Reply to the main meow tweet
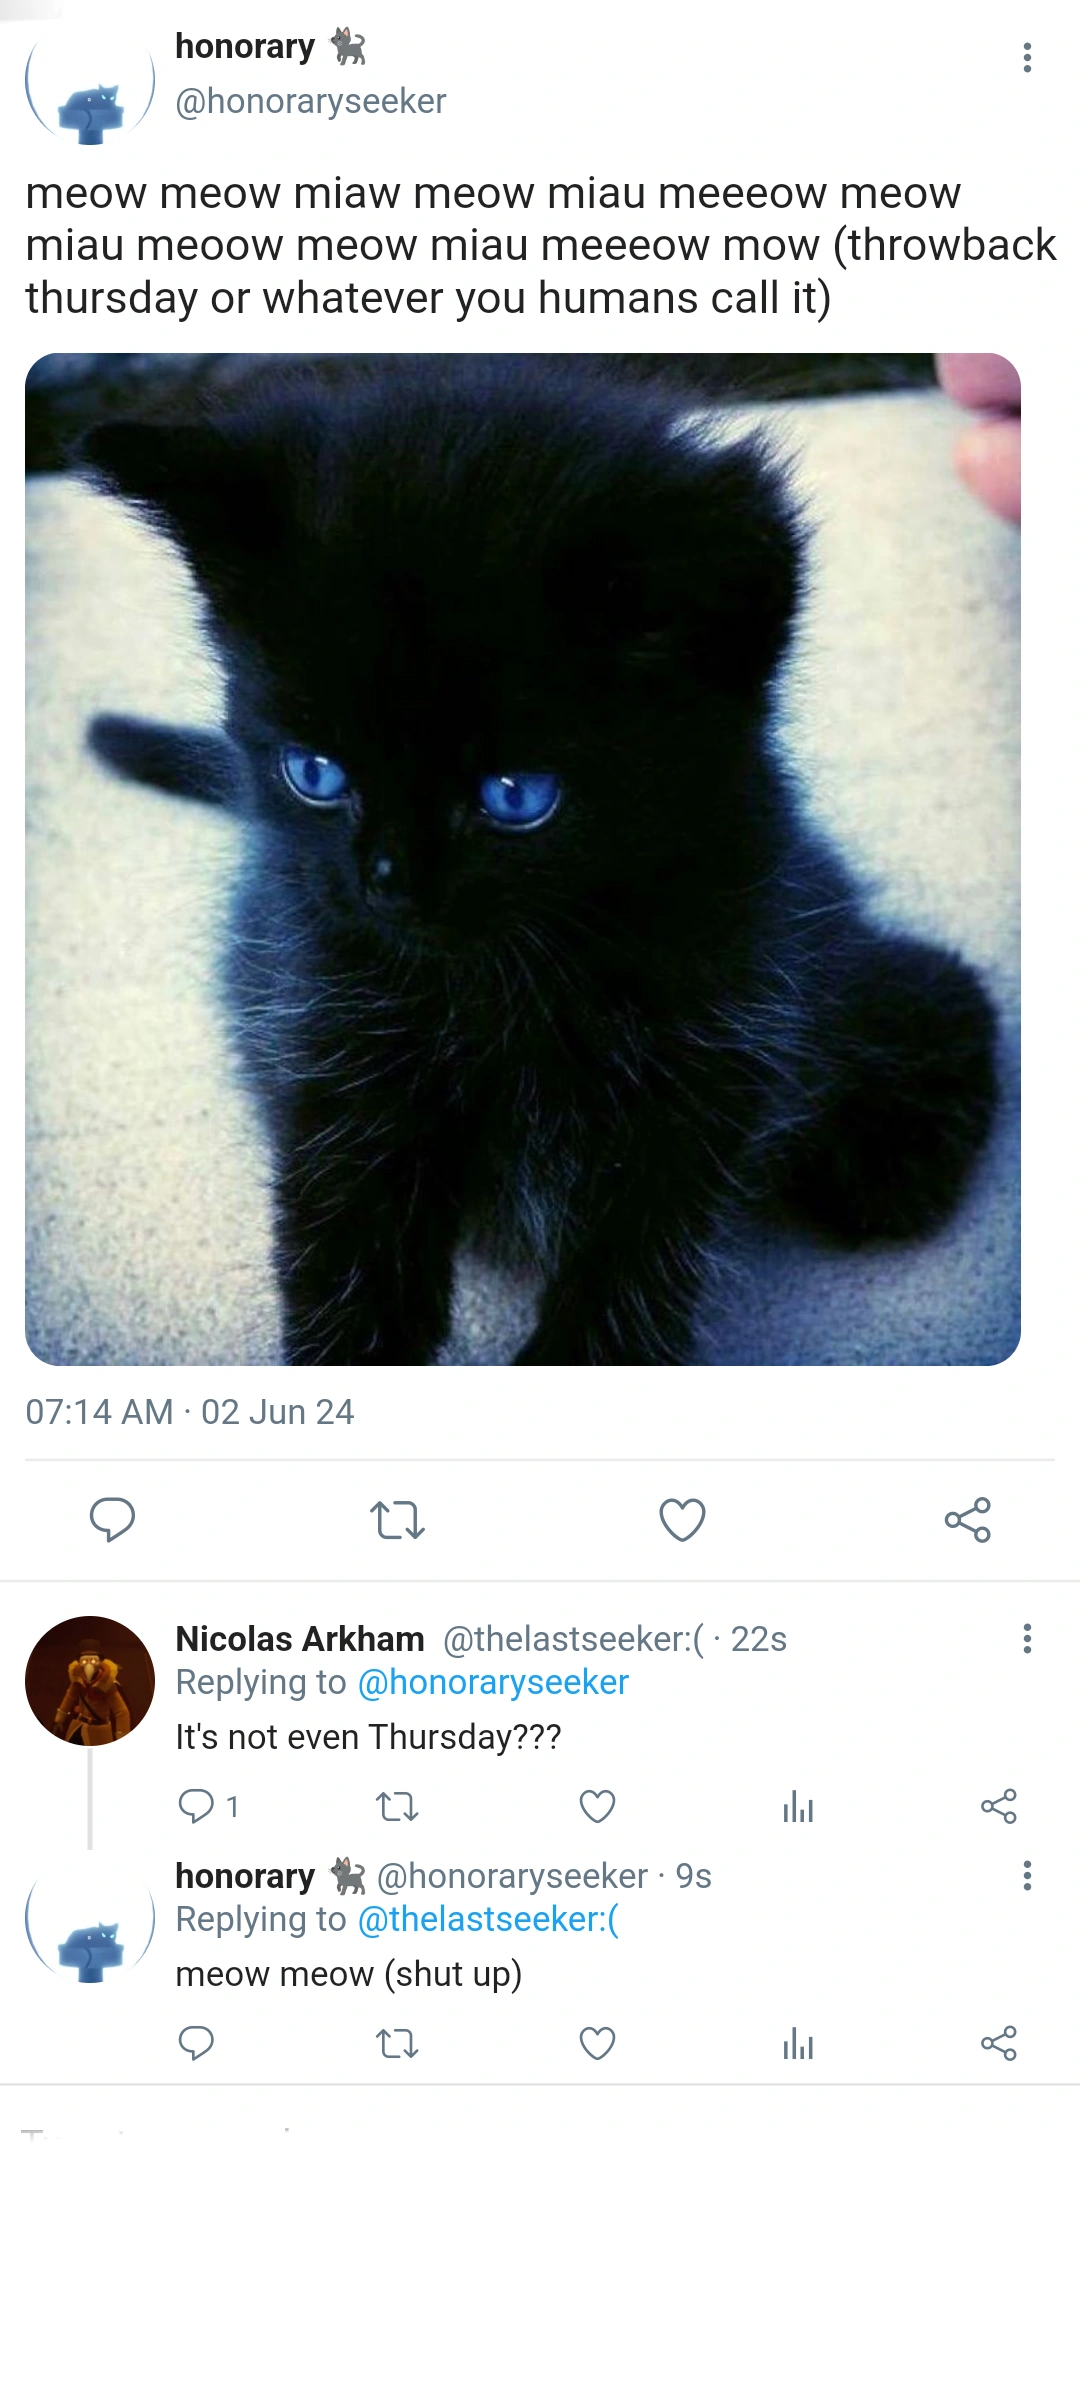The image size is (1080, 2400). [112, 1520]
